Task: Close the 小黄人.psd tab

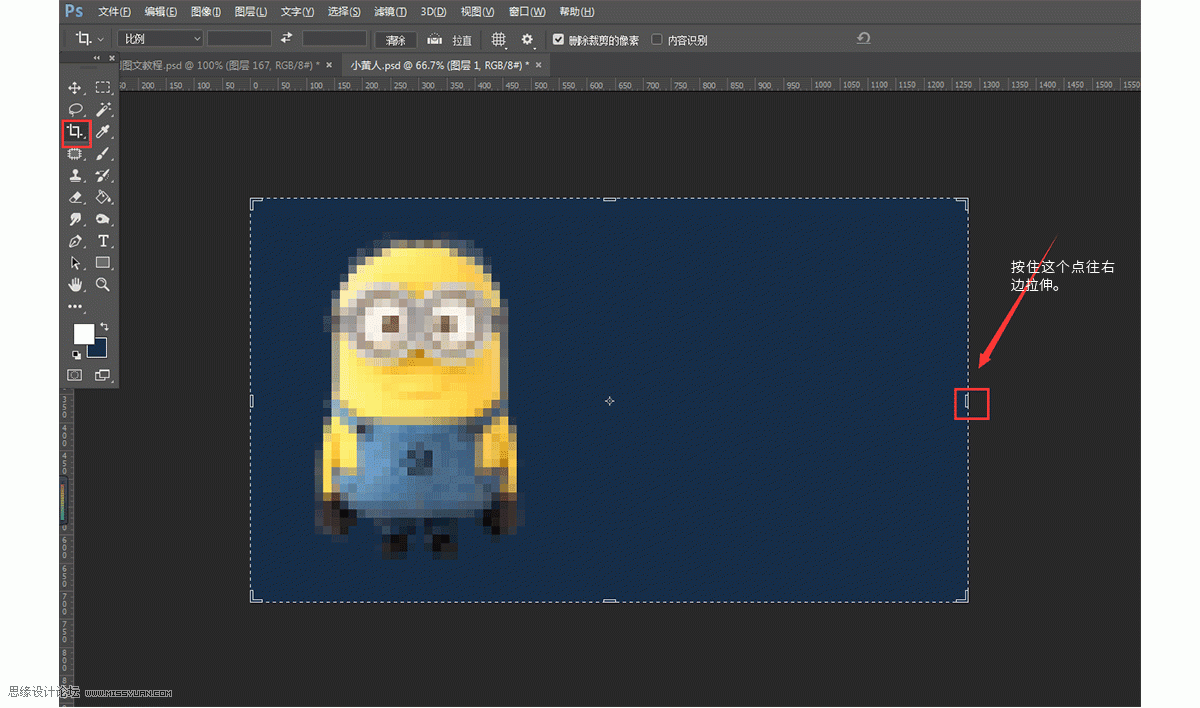Action: coord(539,65)
